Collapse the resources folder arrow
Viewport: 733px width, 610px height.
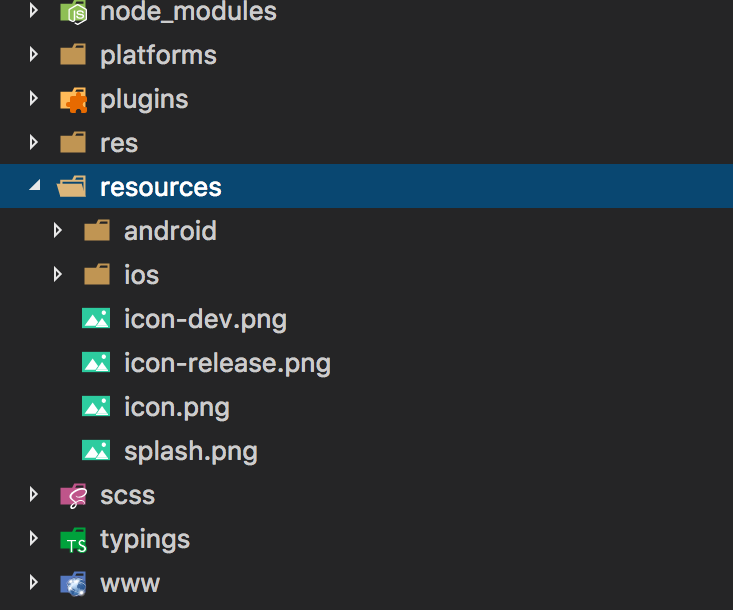[35, 186]
